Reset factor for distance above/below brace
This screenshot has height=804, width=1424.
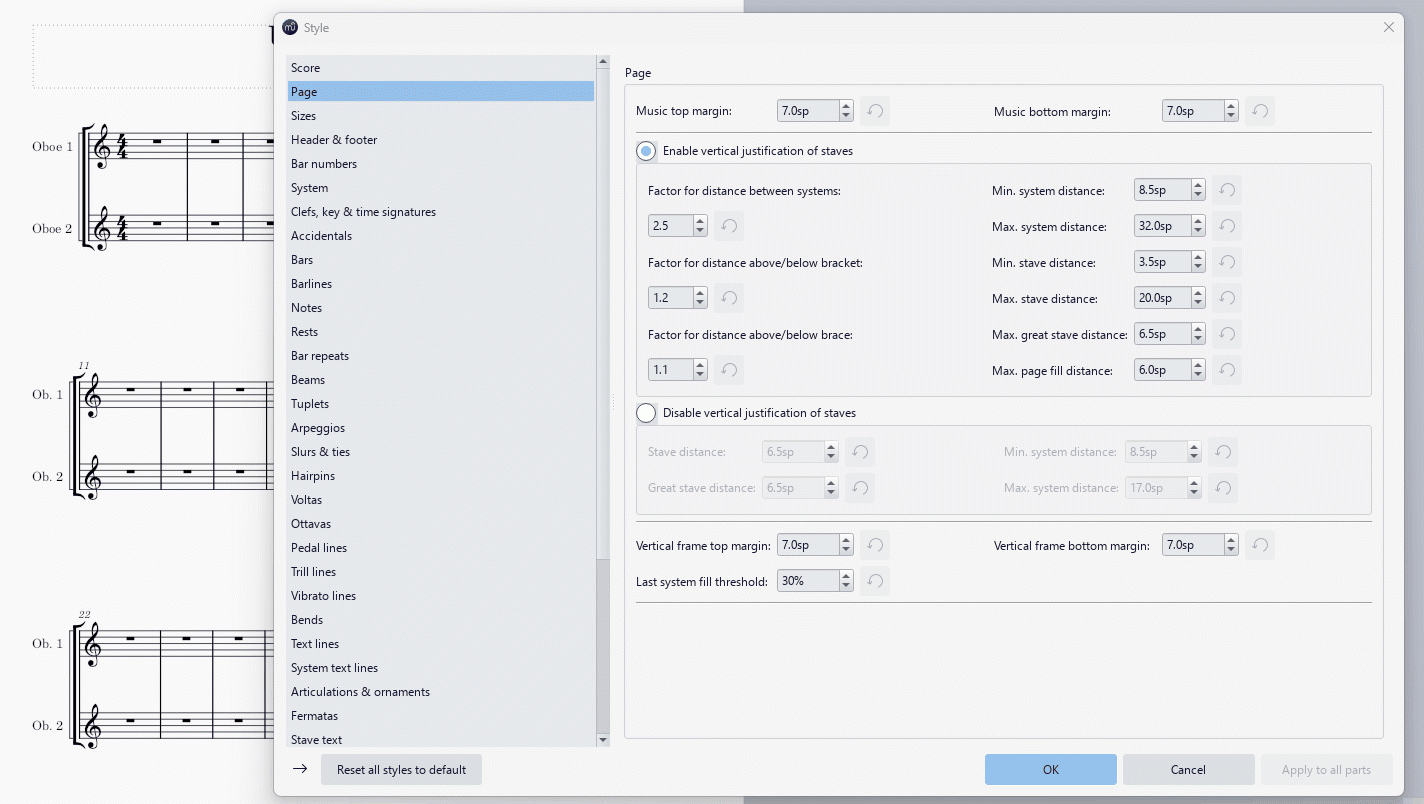coord(729,370)
